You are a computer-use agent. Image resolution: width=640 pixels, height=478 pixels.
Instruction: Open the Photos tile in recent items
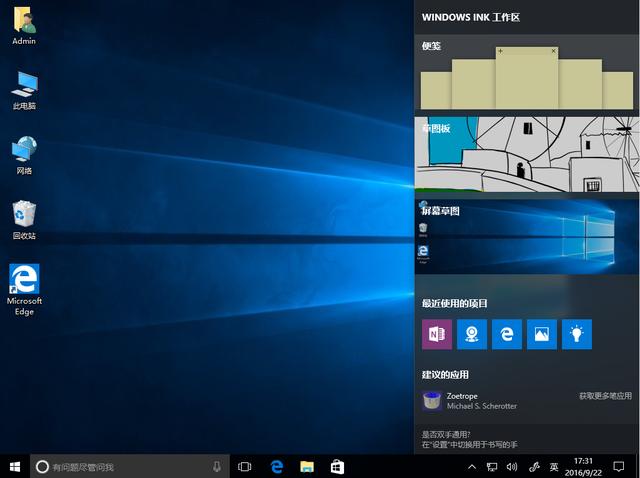[542, 334]
